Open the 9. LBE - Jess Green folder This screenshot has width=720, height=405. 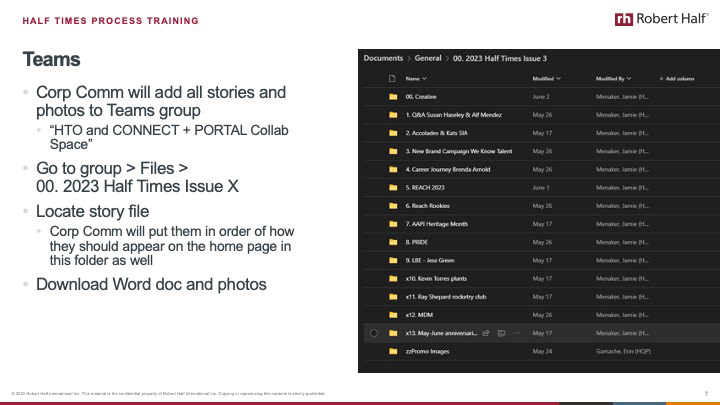point(430,260)
